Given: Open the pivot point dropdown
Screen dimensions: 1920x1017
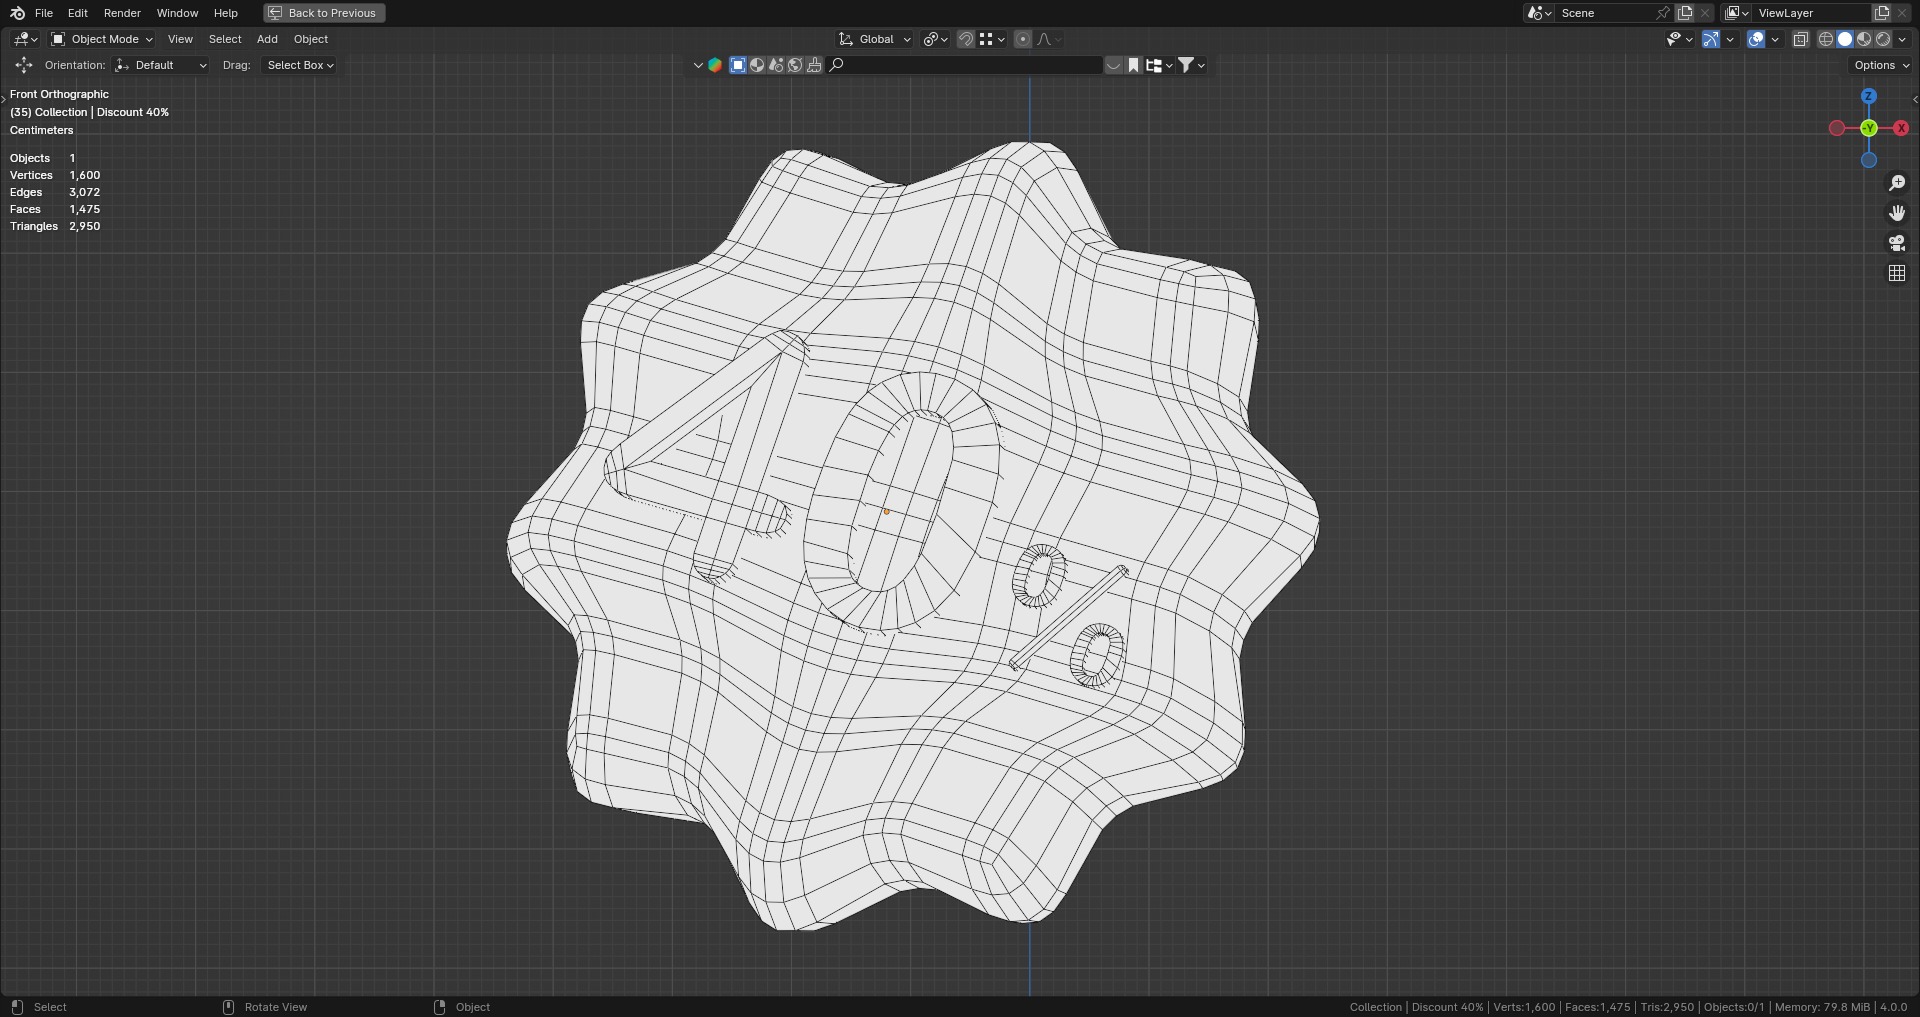Looking at the screenshot, I should tap(936, 39).
